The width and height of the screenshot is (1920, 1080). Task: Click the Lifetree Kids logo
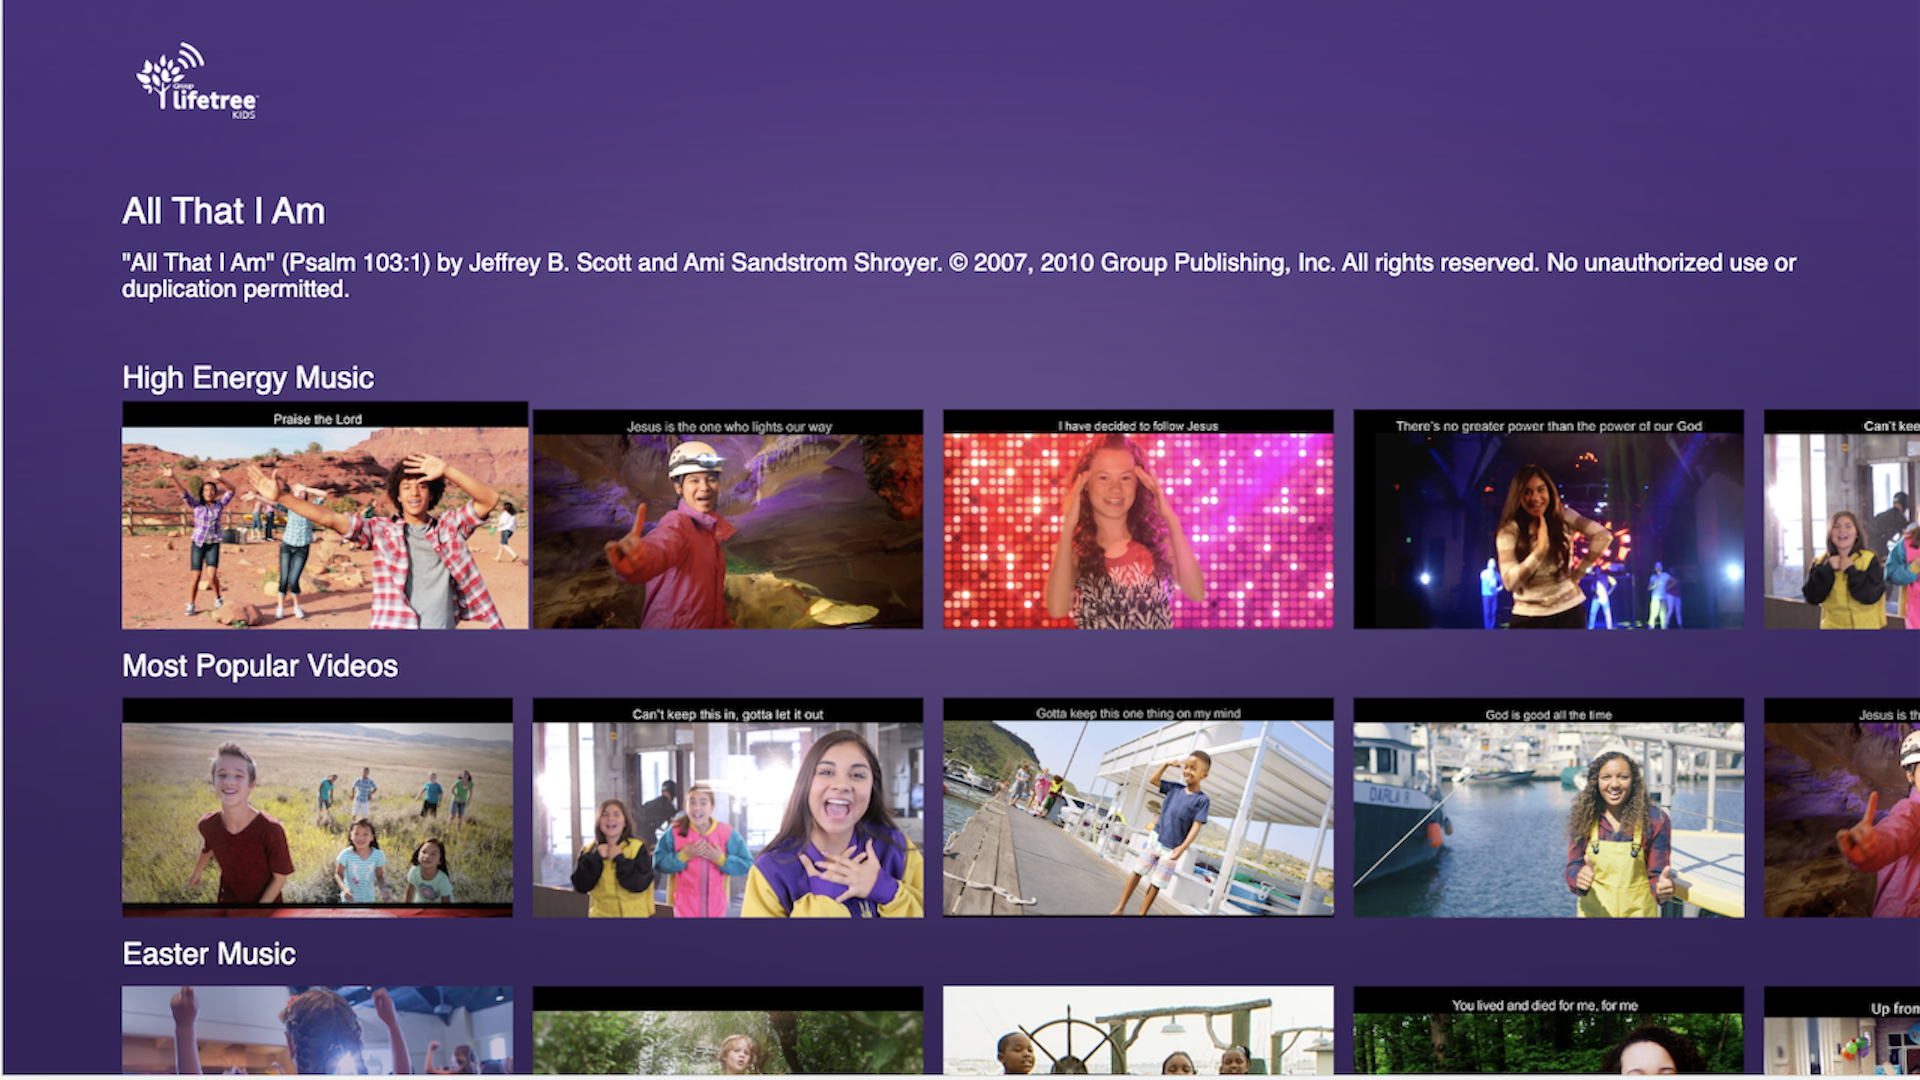tap(197, 82)
